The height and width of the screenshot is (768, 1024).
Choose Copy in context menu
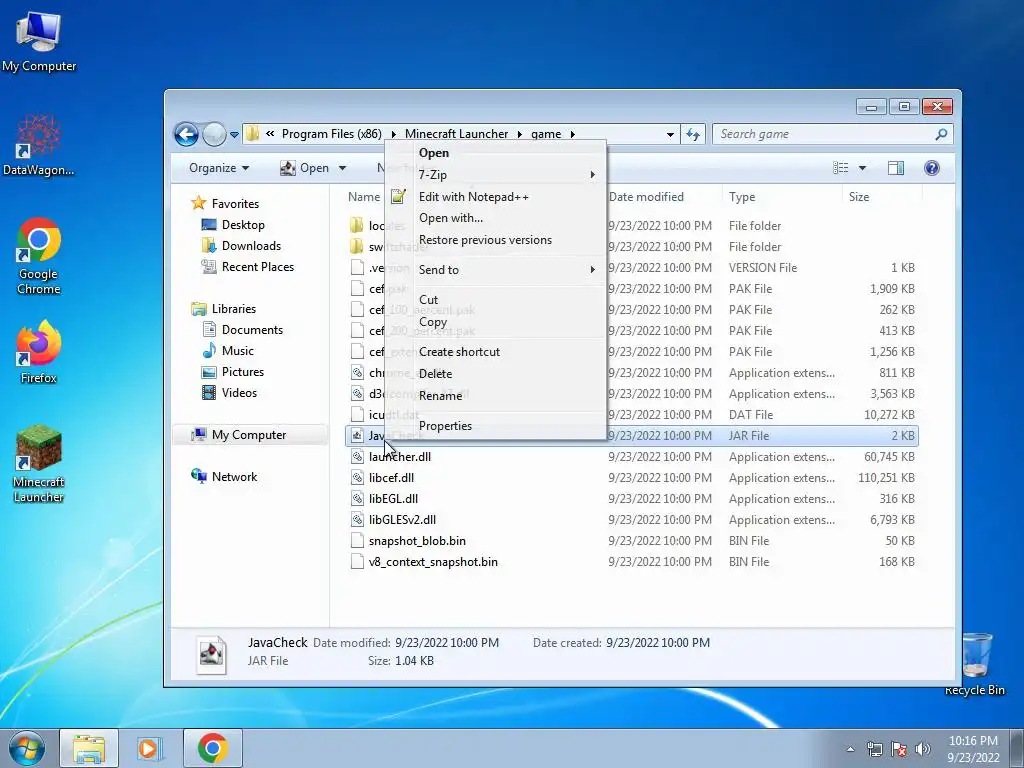[x=496, y=322]
